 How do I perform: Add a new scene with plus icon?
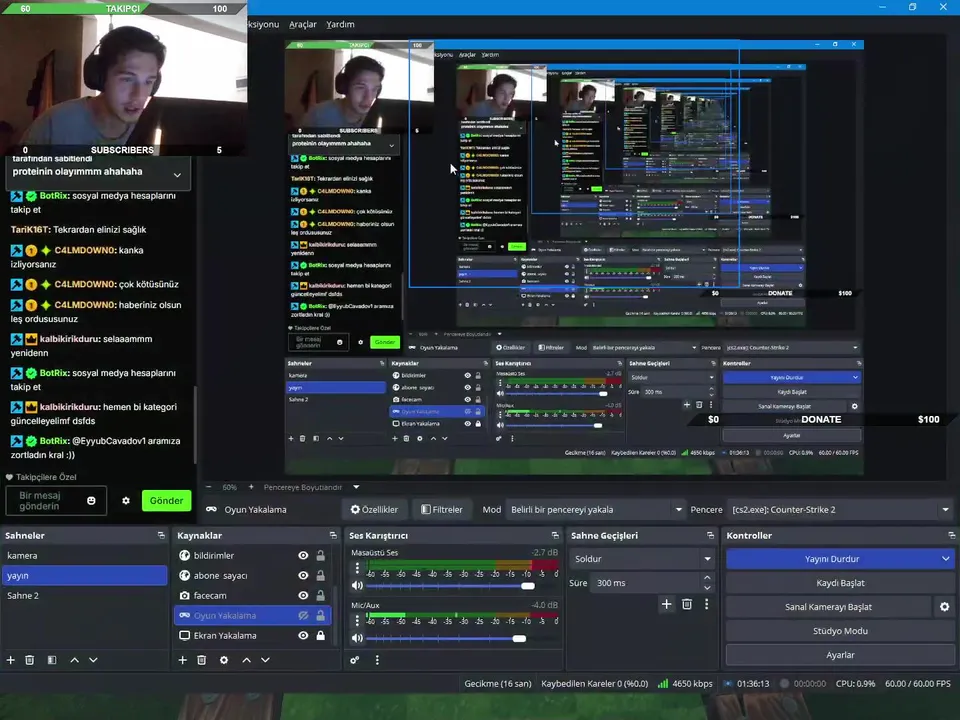10,660
